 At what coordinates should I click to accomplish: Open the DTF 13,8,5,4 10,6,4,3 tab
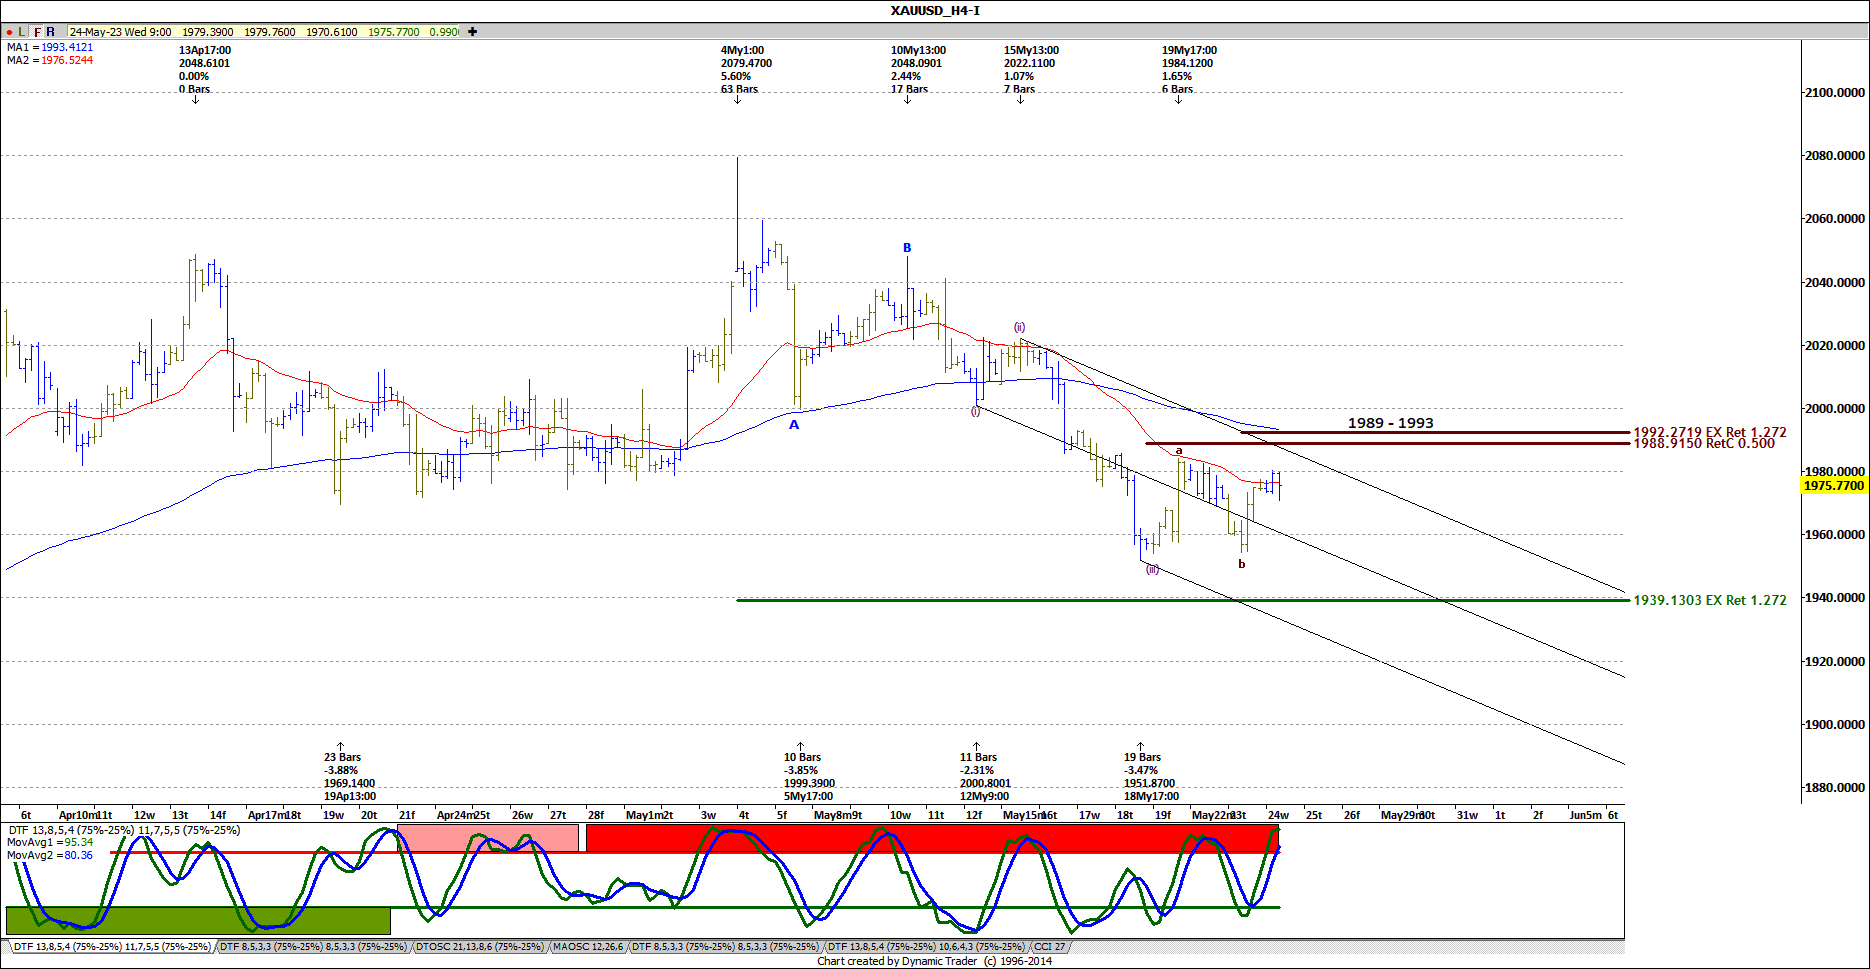click(926, 946)
